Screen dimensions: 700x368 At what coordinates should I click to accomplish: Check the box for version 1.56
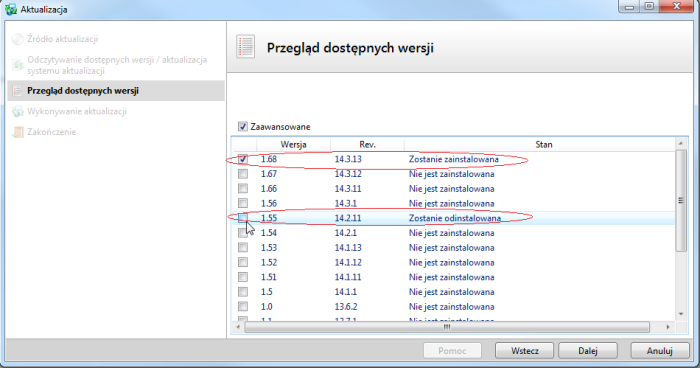click(243, 203)
